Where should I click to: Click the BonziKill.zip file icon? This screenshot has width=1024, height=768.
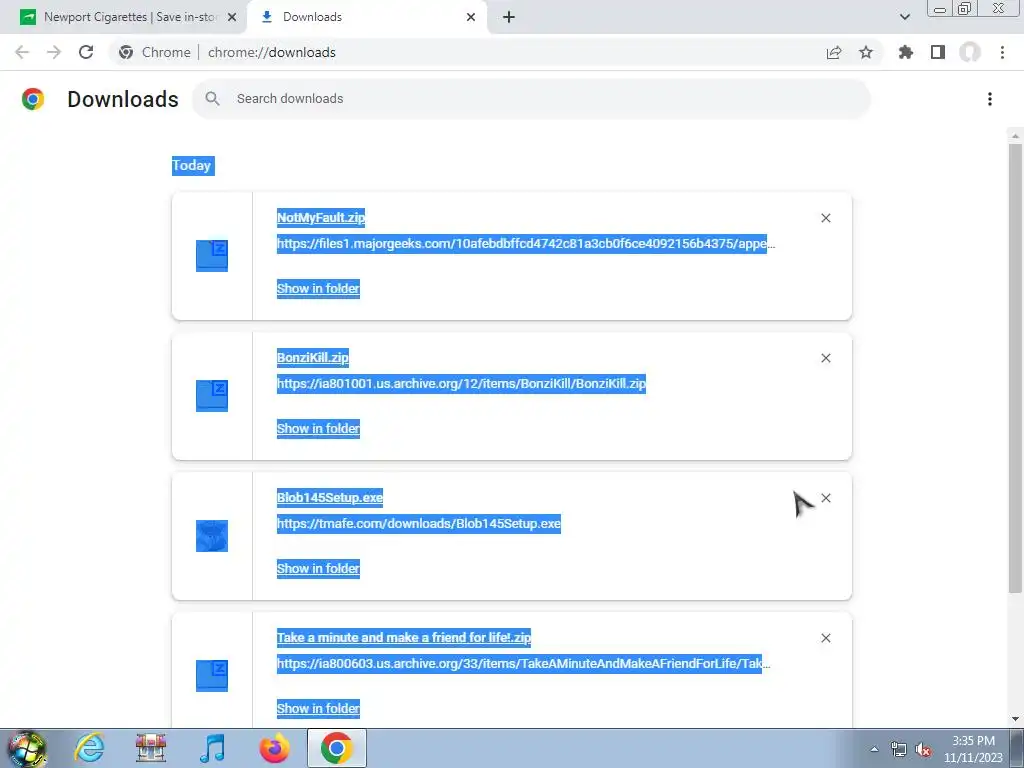click(212, 396)
